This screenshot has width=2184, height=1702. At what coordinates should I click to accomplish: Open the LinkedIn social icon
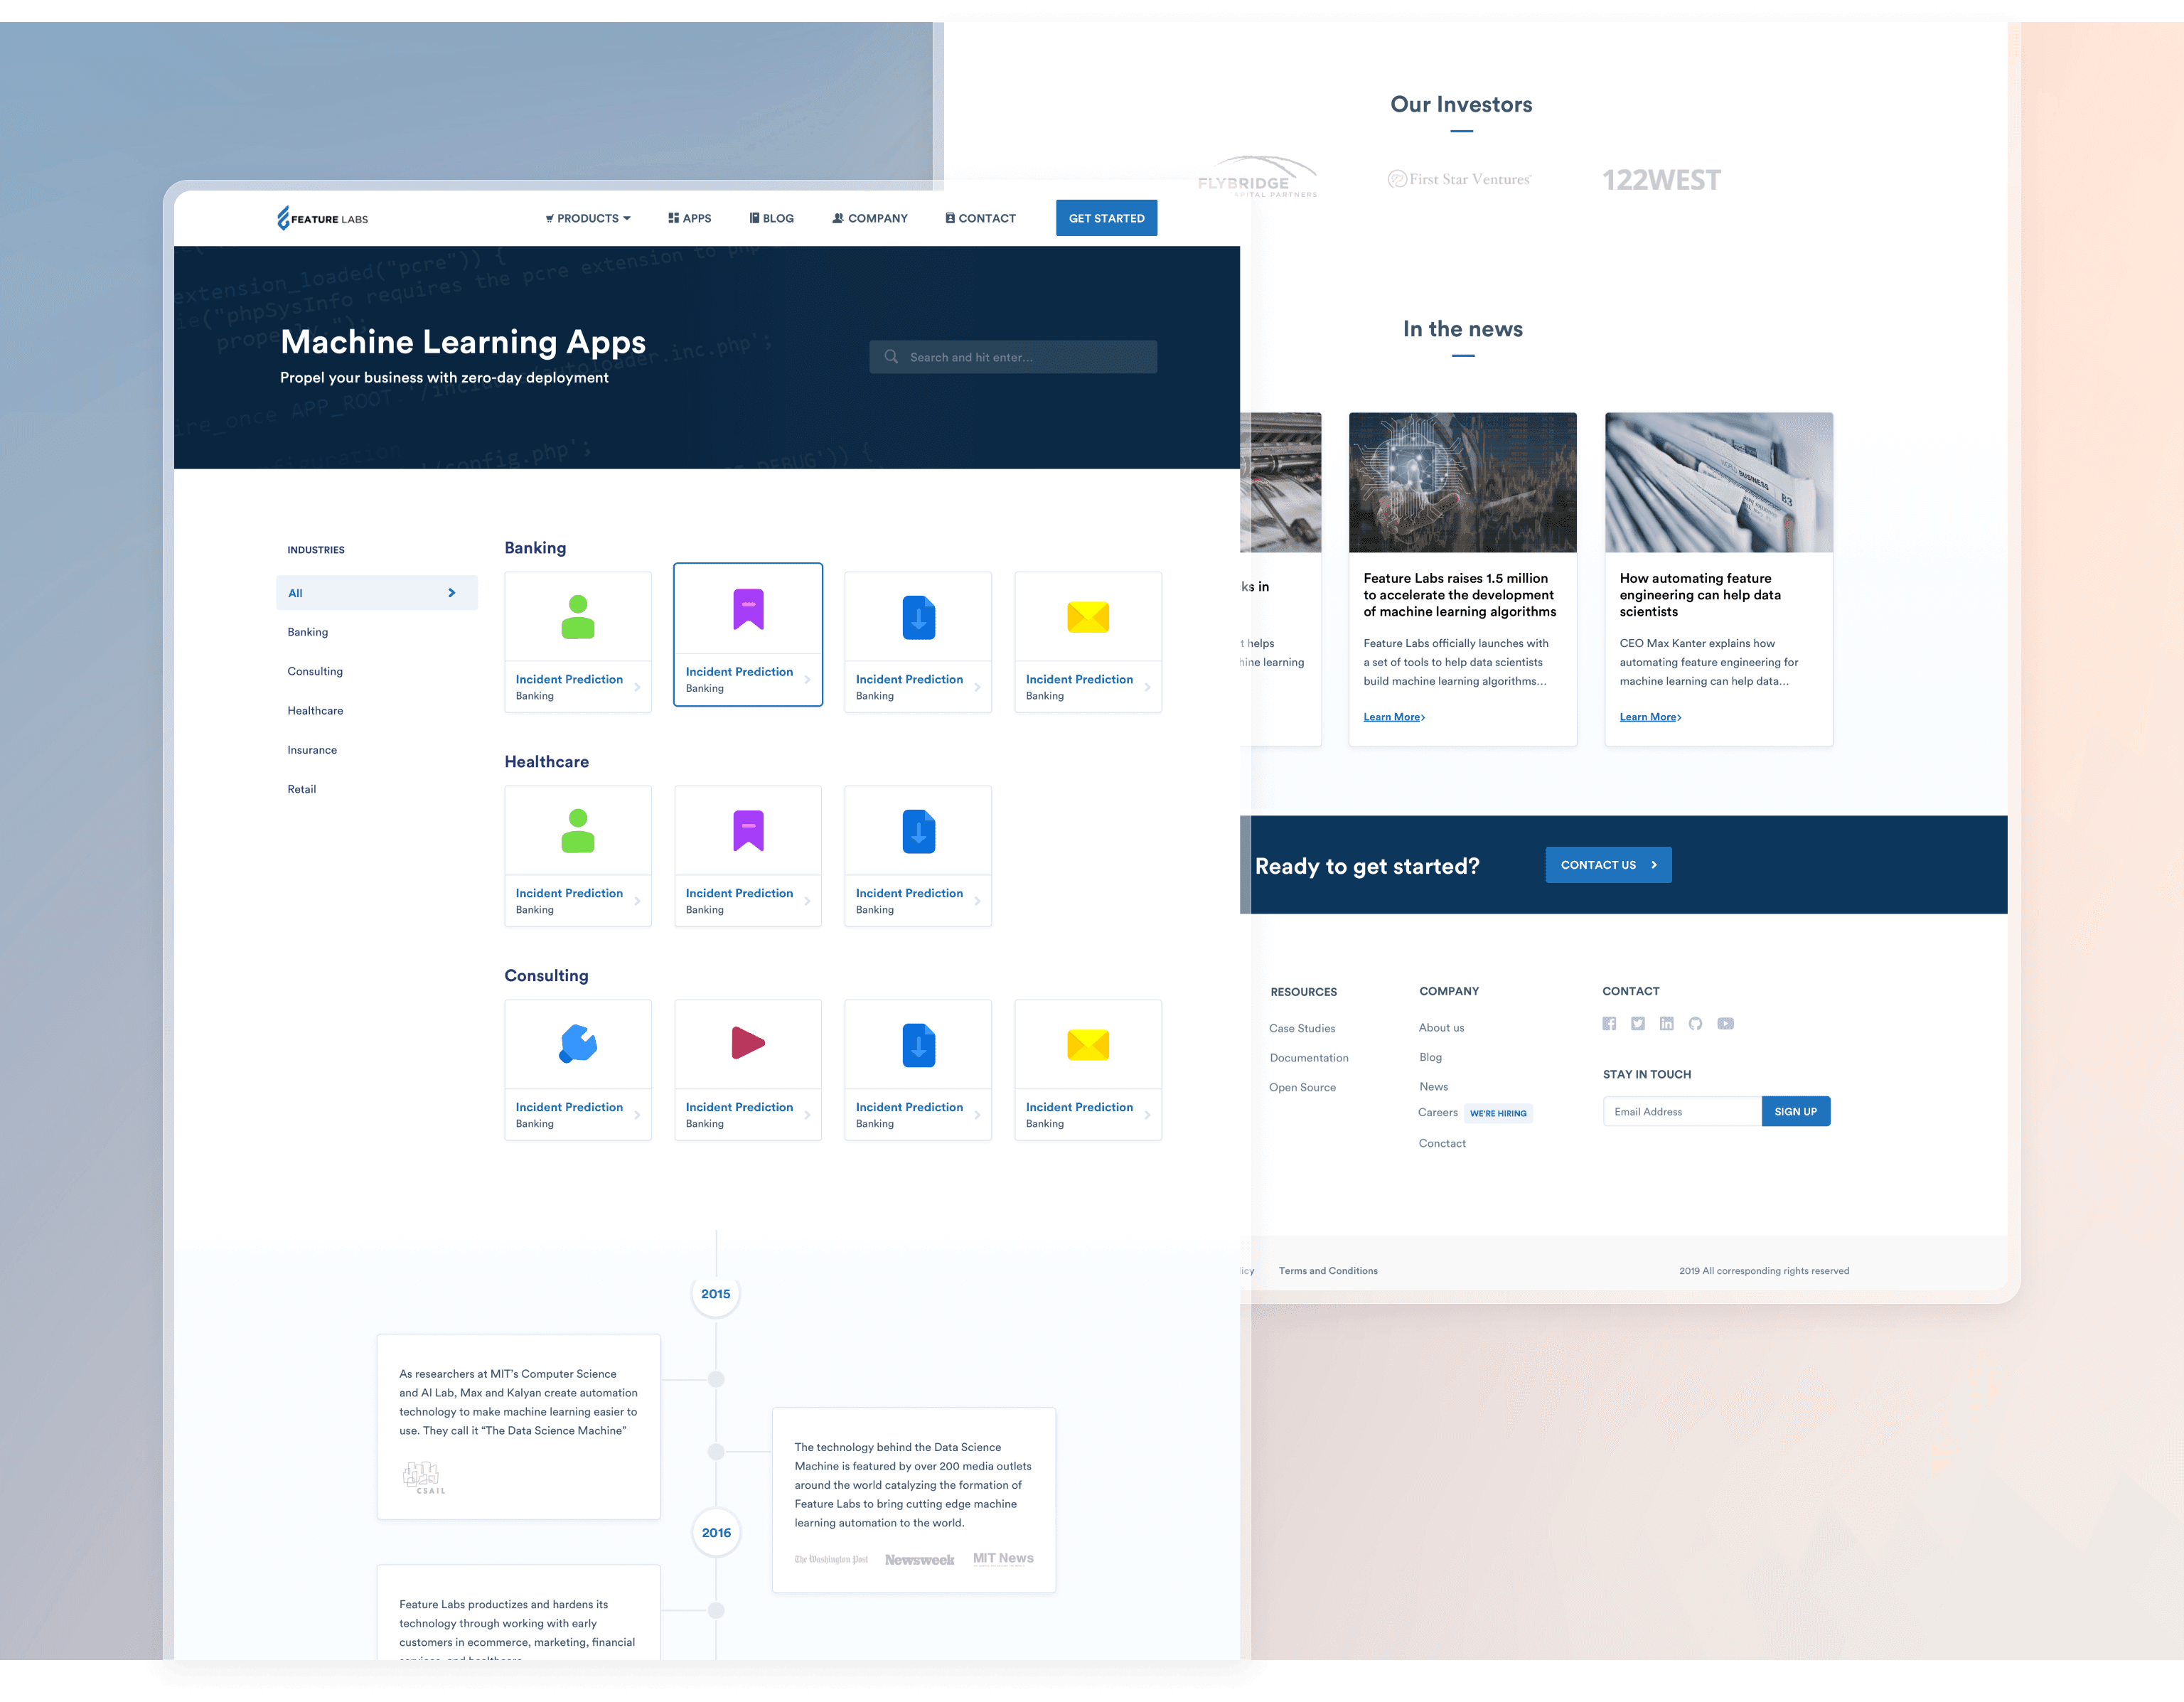coord(1666,1023)
